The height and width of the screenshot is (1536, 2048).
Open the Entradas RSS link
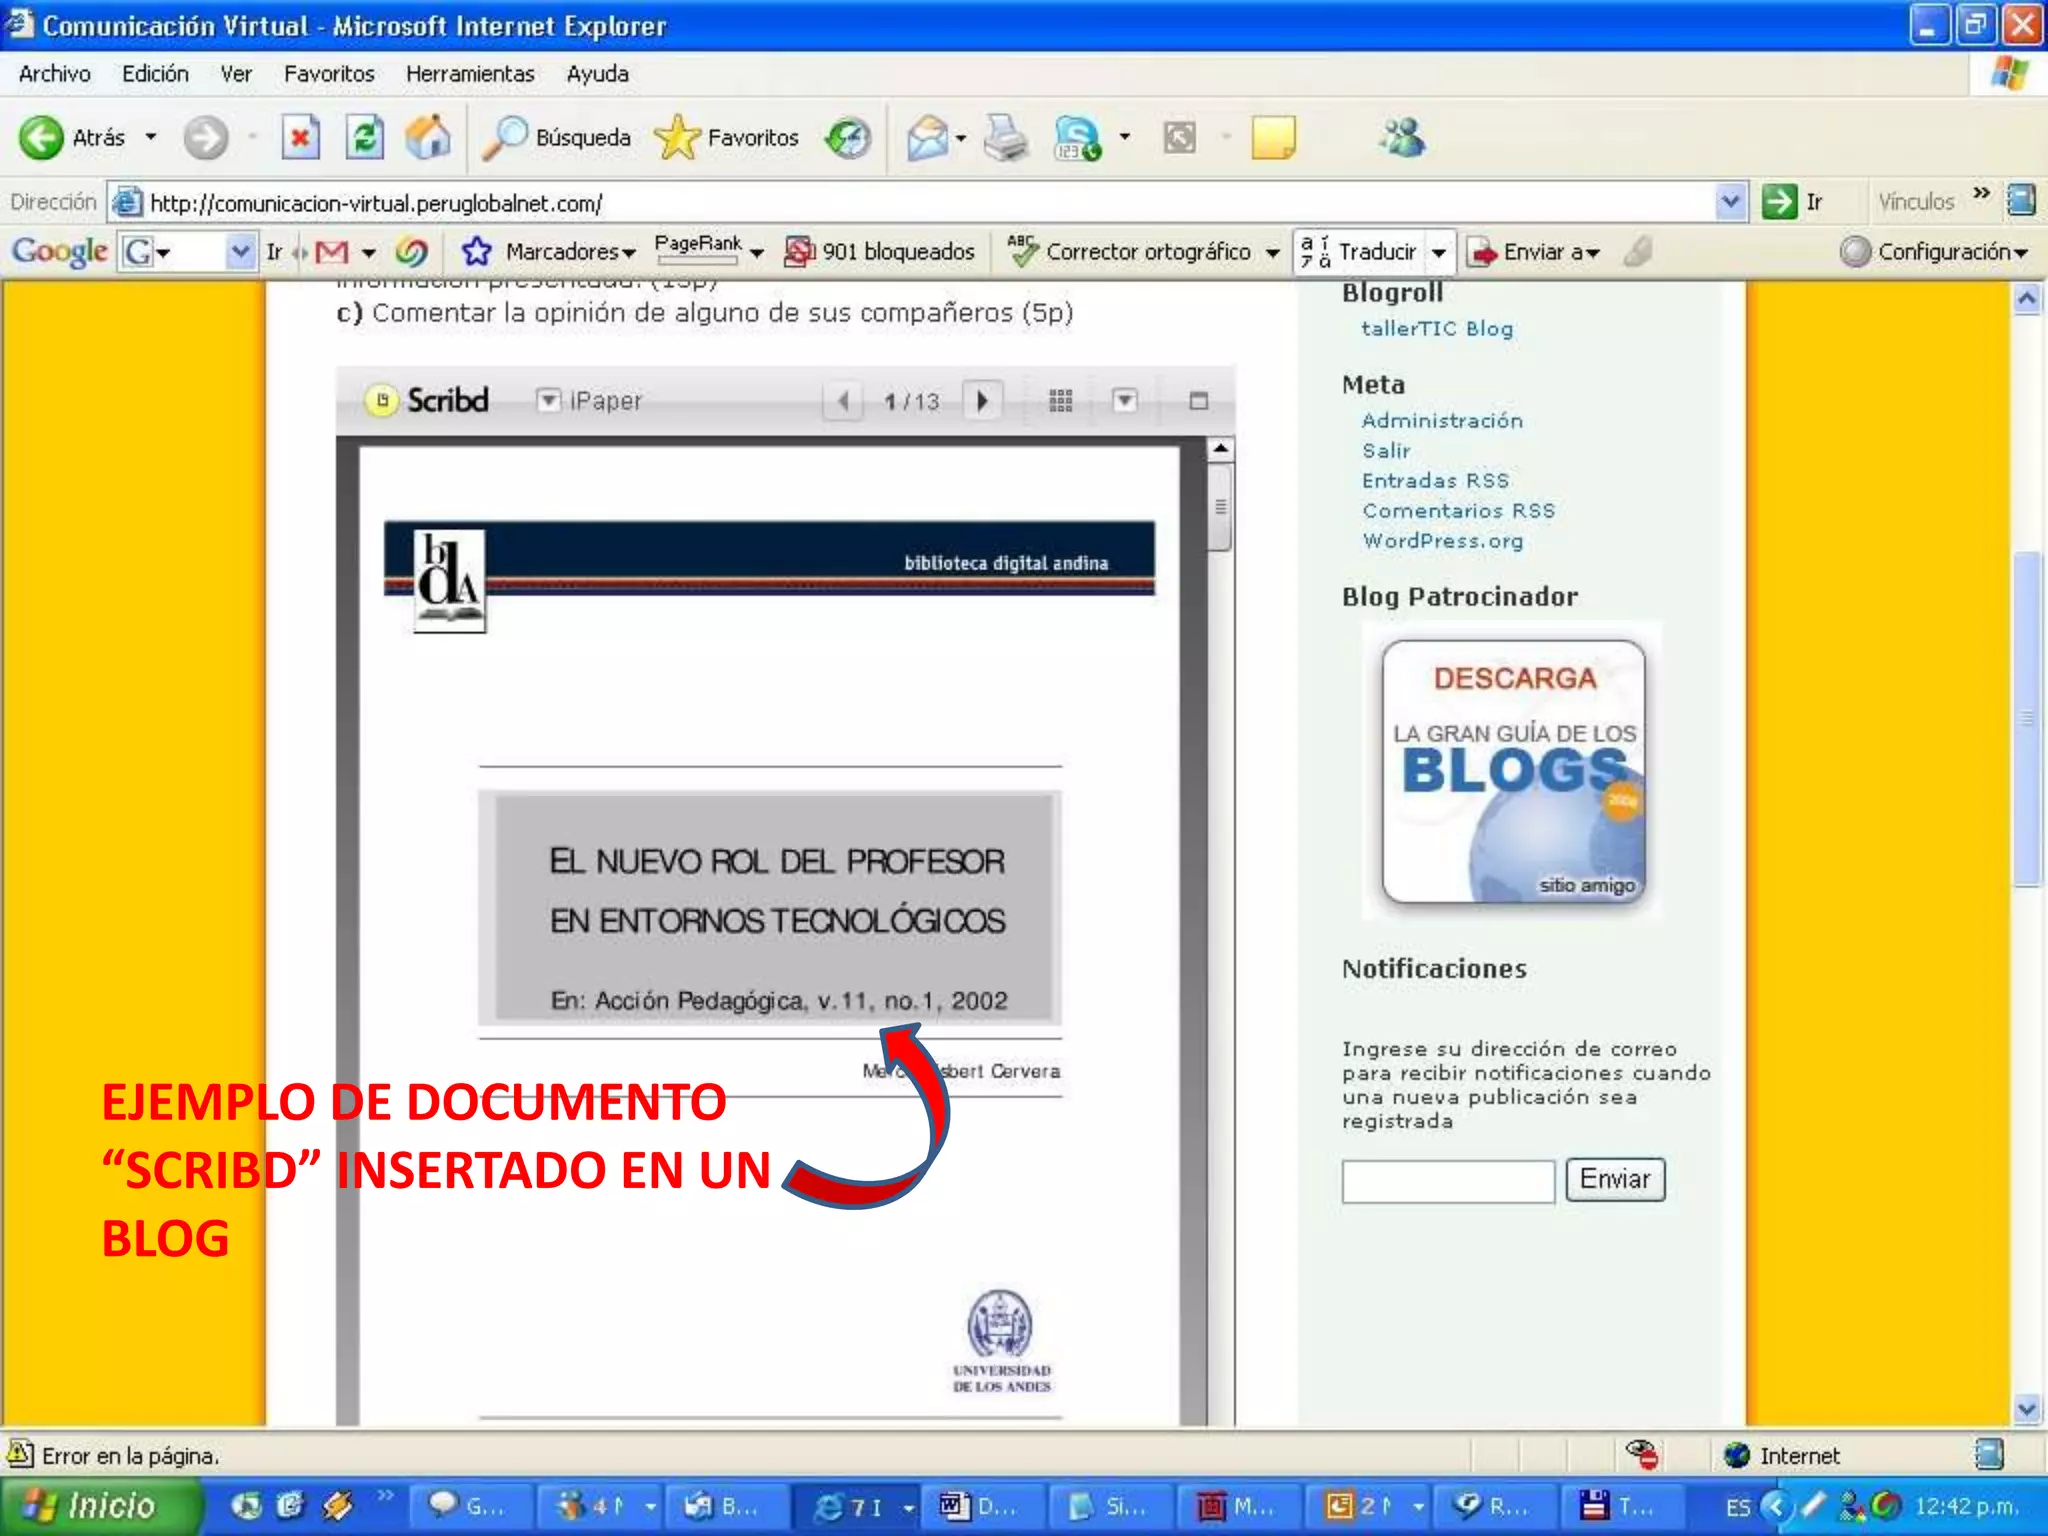coord(1435,480)
